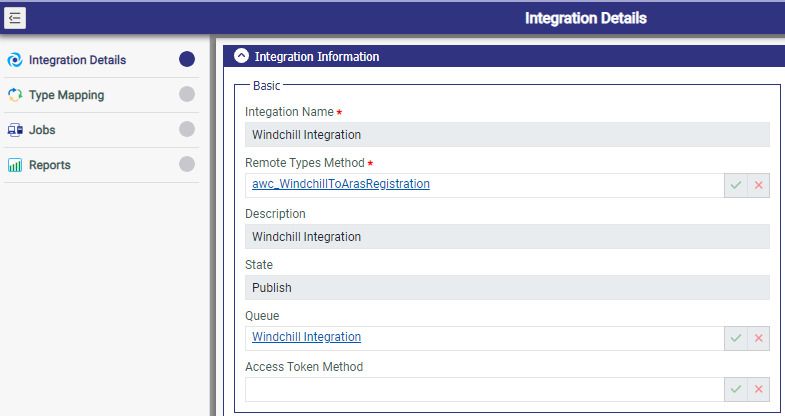Click the Integration Details swirl icon

pyautogui.click(x=15, y=60)
